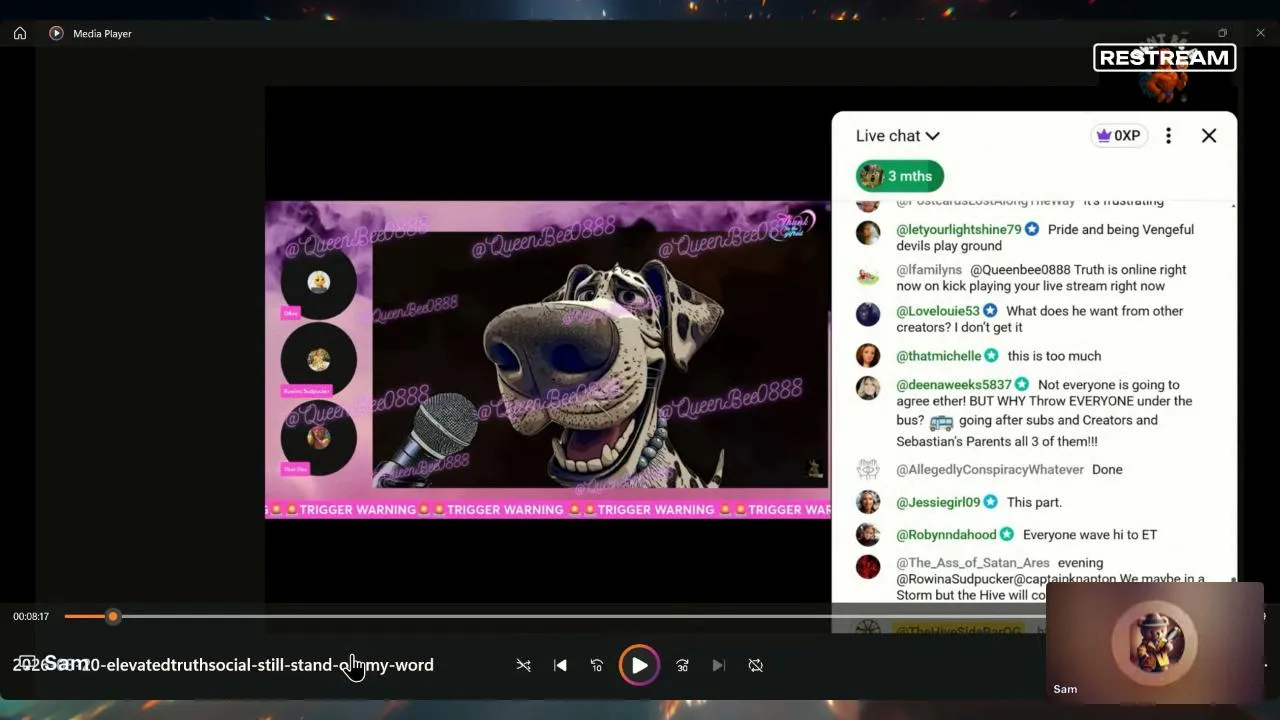This screenshot has height=720, width=1280.
Task: Click @Lovelouie53's avatar
Action: (x=868, y=314)
